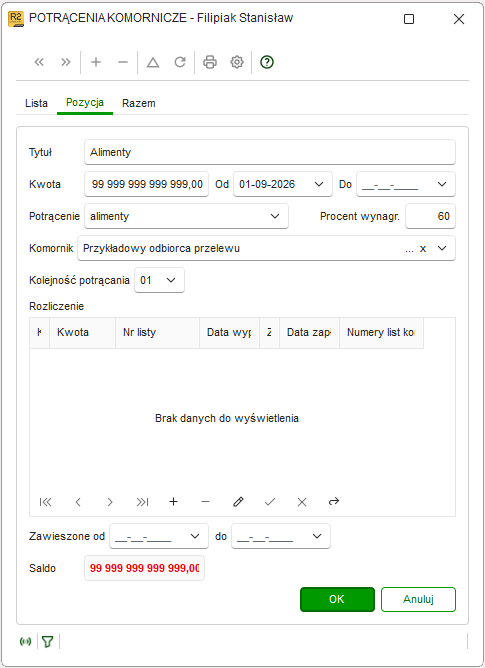Click the curved redo arrow in grid navigator
This screenshot has height=668, width=485.
click(x=334, y=501)
